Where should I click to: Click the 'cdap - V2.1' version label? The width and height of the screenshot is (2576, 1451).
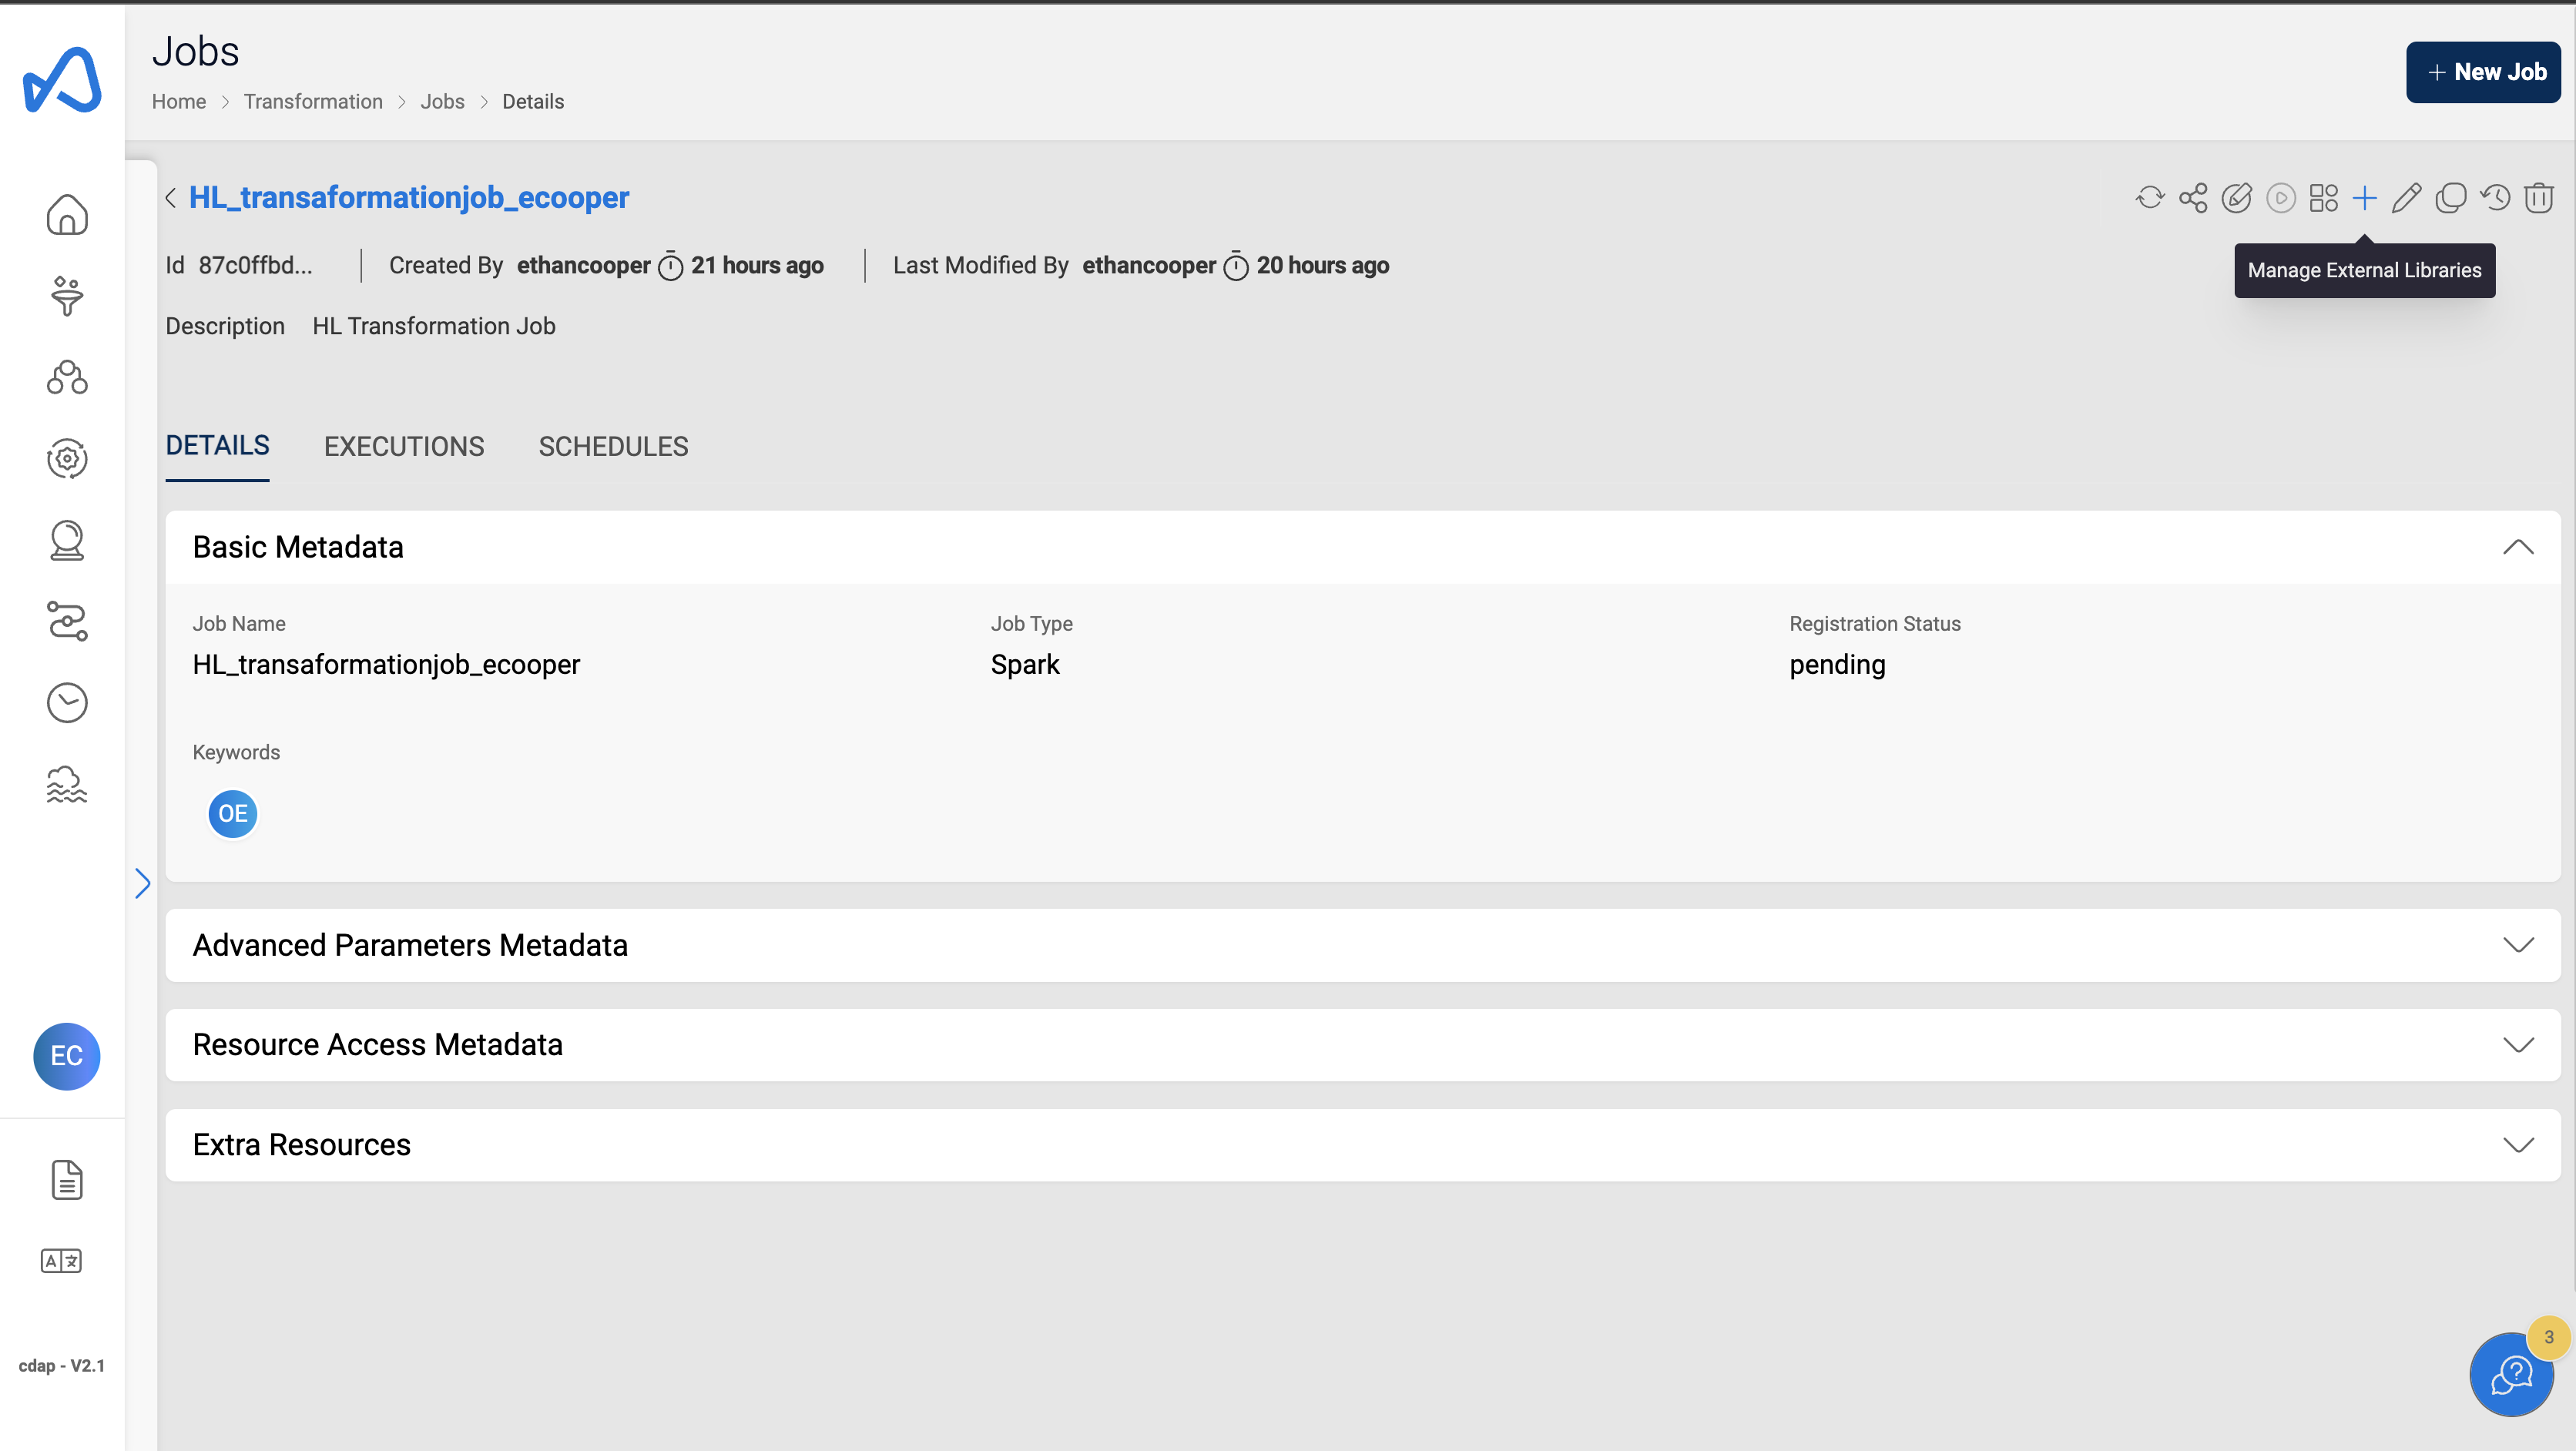[x=62, y=1366]
